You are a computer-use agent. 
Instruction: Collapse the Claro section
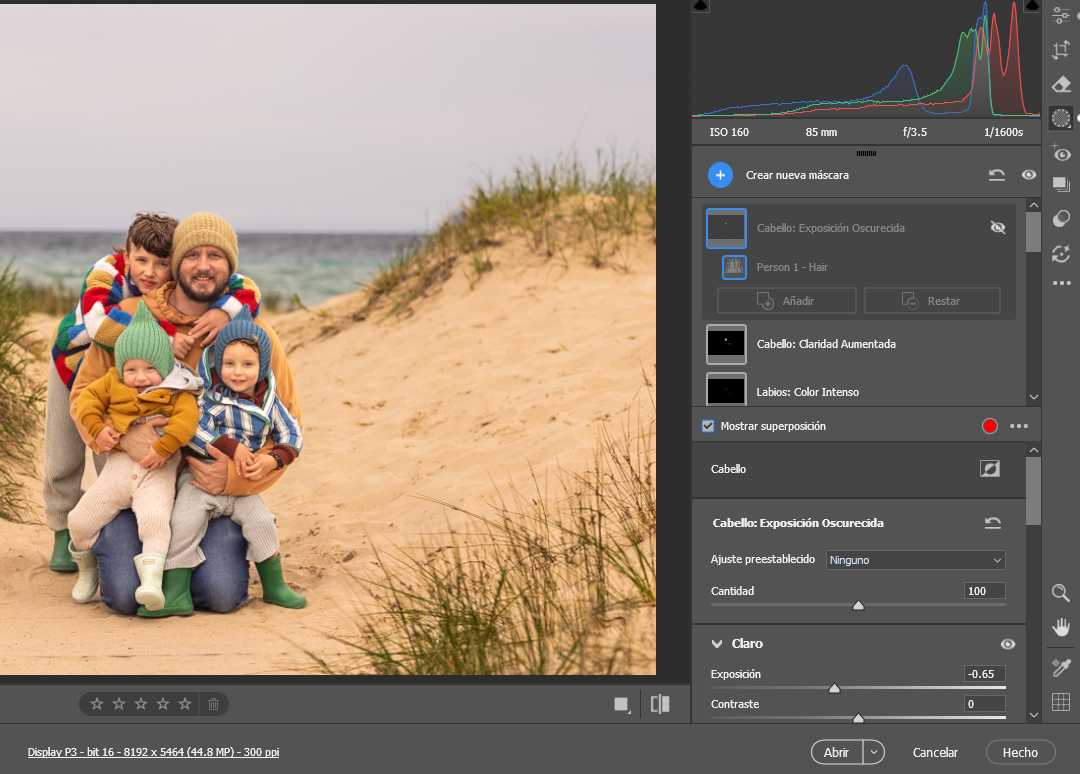click(717, 644)
